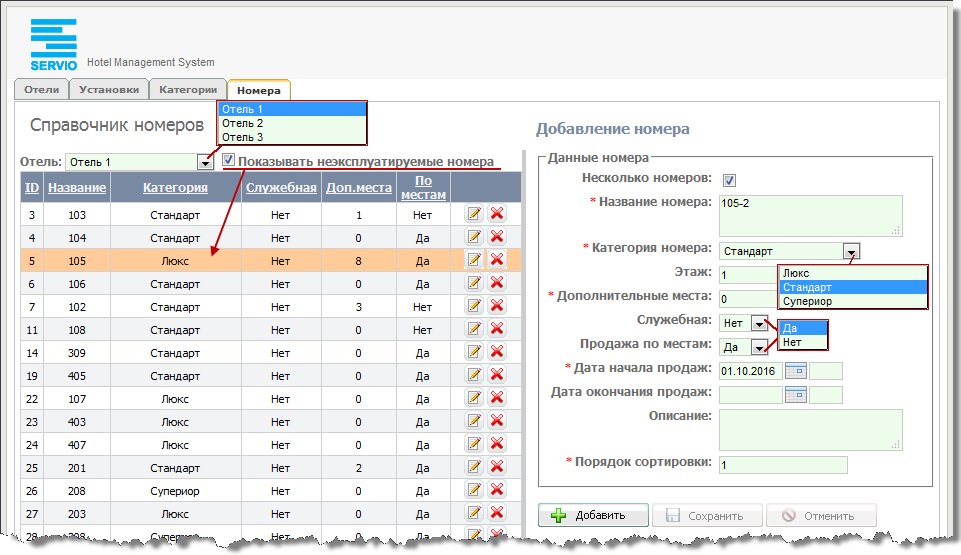Open the Установки tab
This screenshot has height=555, width=961.
(109, 90)
